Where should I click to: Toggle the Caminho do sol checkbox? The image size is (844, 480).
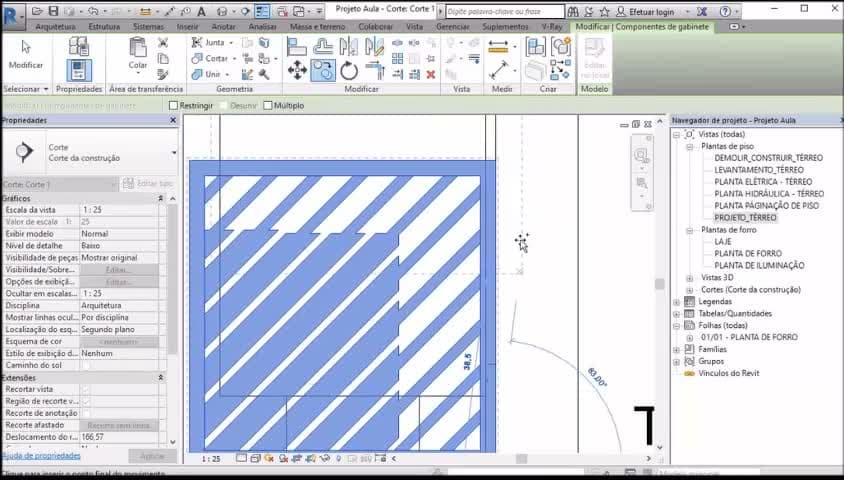point(85,365)
